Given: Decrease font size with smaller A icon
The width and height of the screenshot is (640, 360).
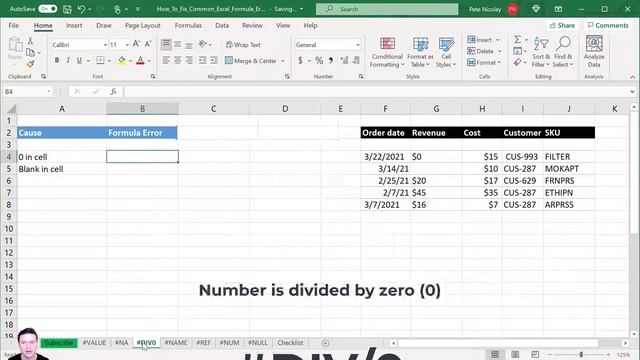Looking at the screenshot, I should [148, 44].
